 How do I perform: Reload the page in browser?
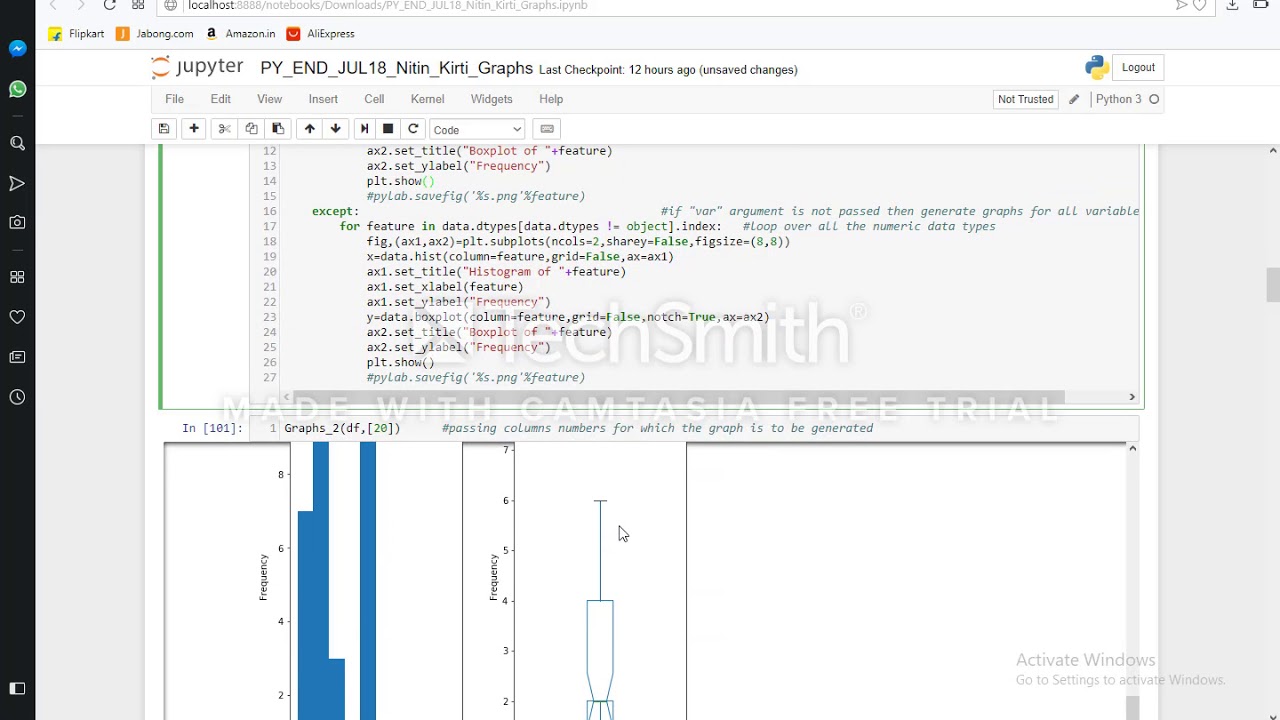coord(110,5)
